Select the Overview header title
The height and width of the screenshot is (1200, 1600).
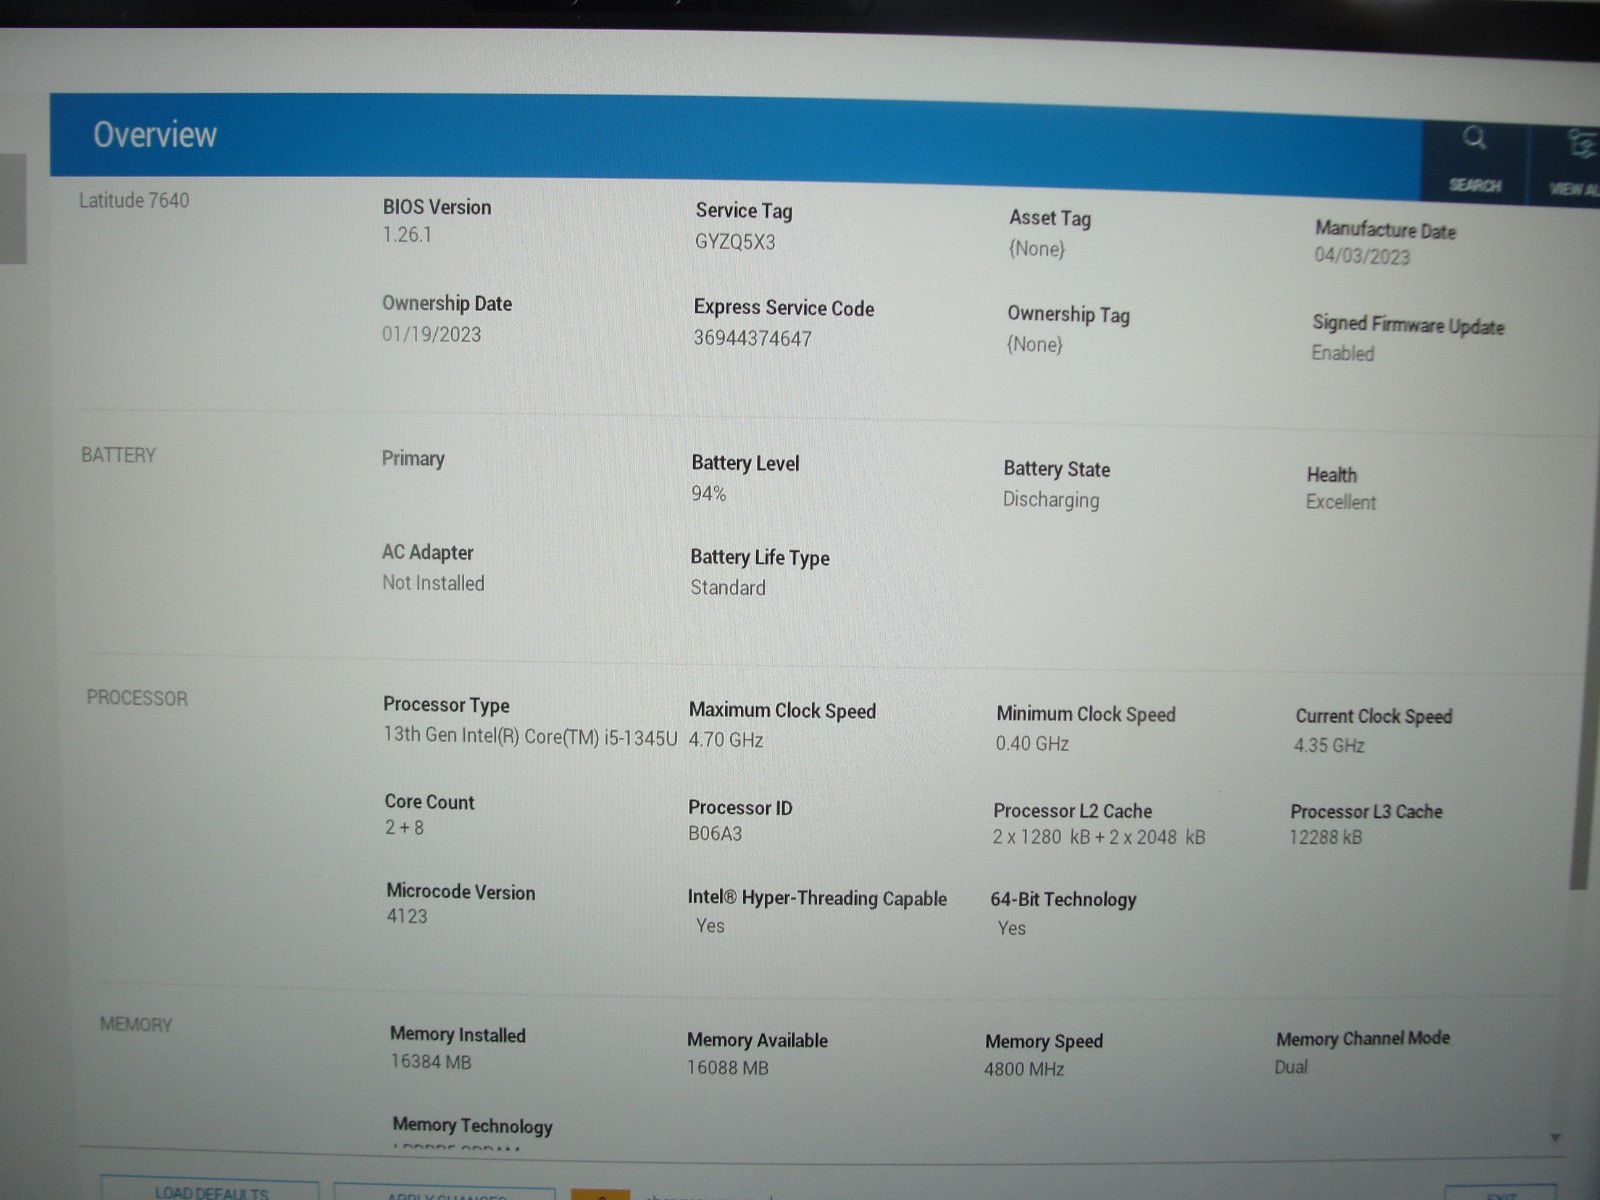point(155,135)
